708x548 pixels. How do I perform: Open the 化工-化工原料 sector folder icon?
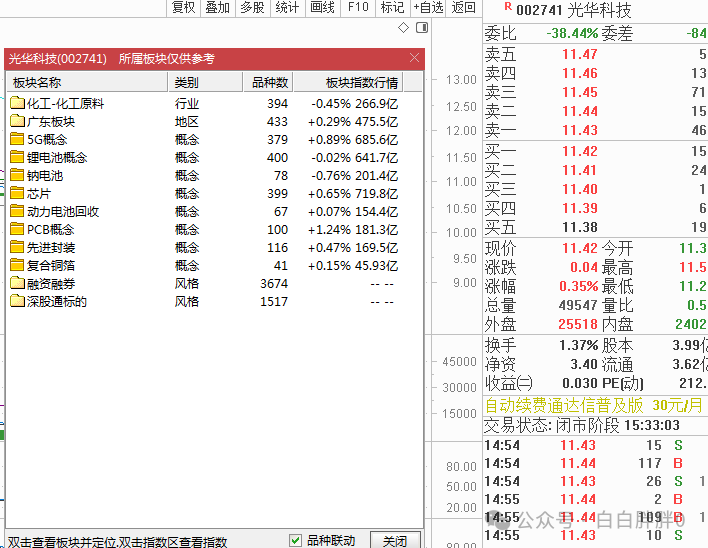click(x=17, y=103)
